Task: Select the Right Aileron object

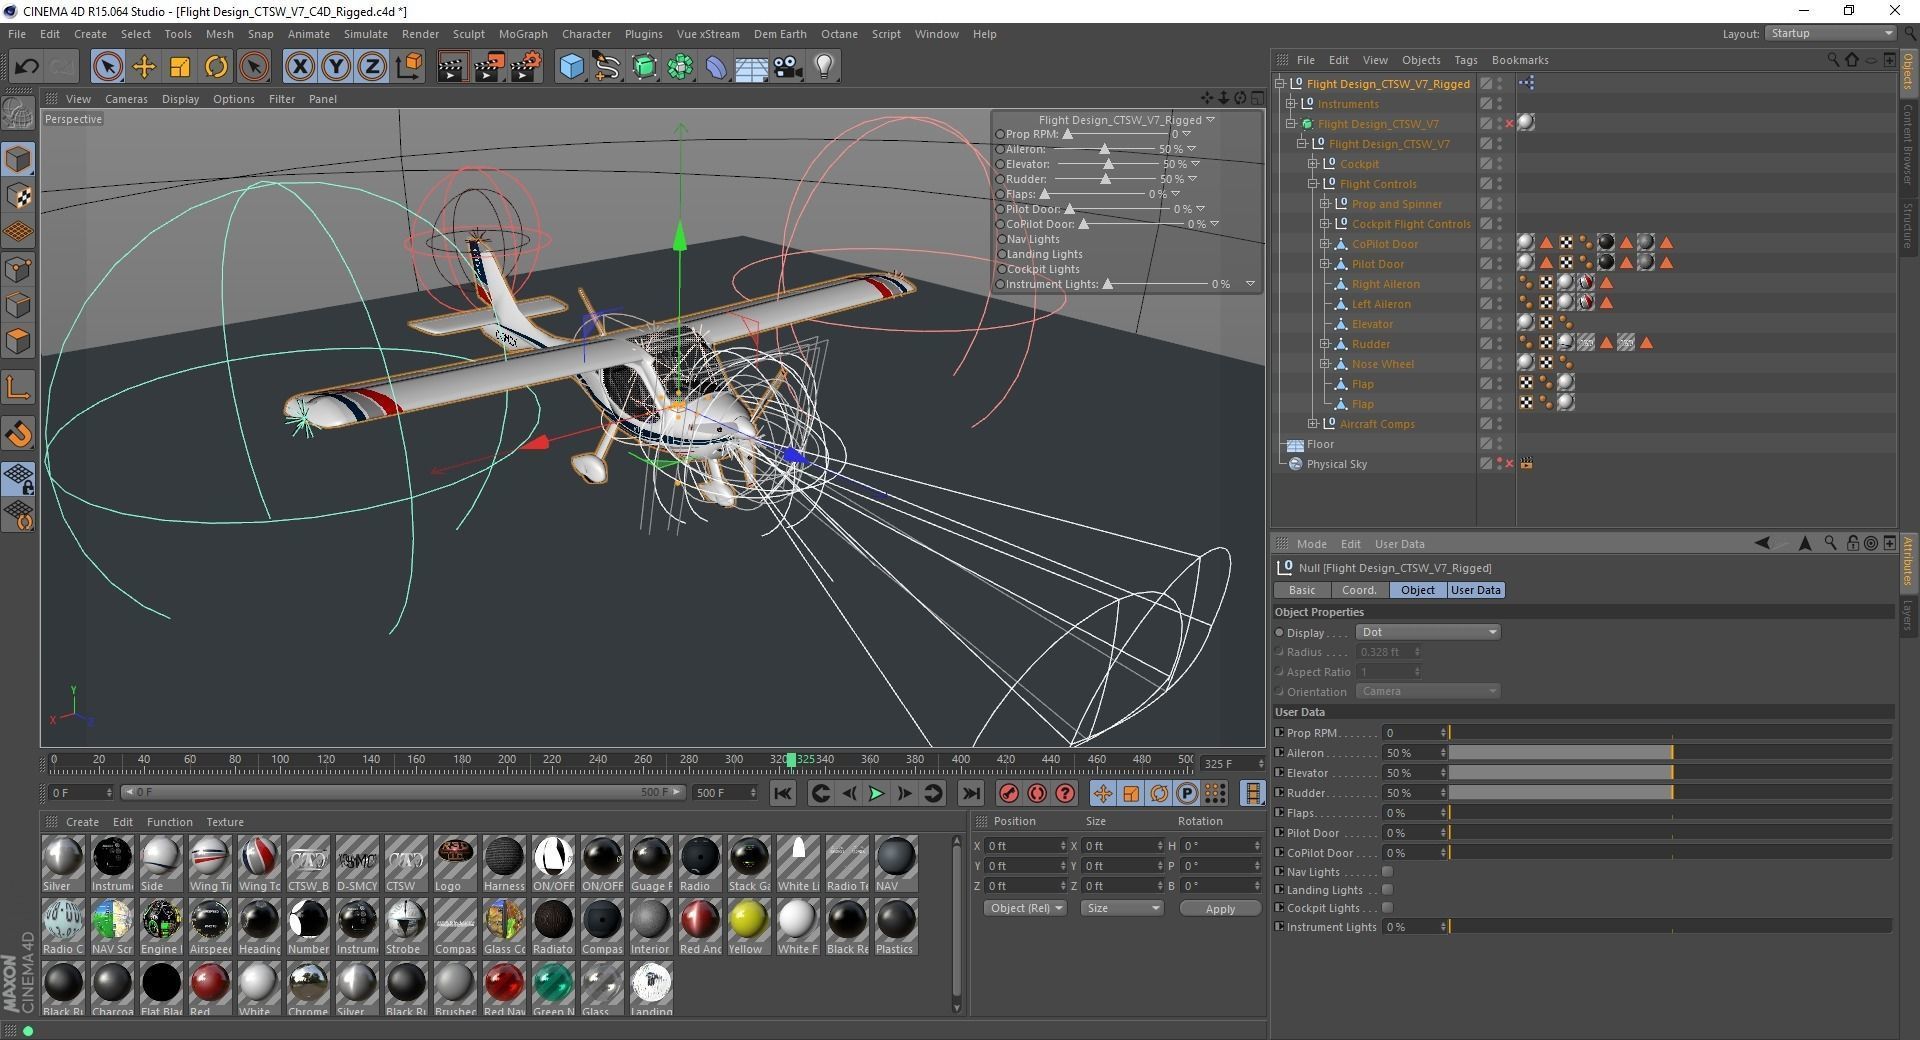Action: (x=1385, y=284)
